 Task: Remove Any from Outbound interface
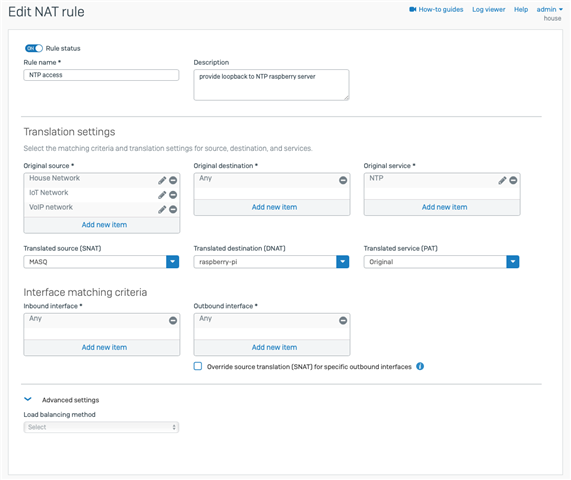click(x=343, y=320)
